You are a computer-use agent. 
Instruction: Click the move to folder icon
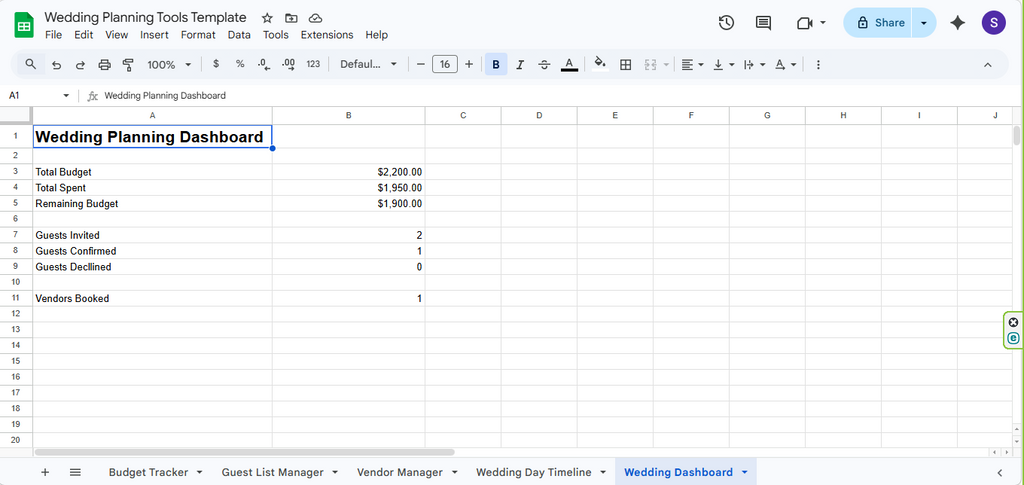point(291,18)
